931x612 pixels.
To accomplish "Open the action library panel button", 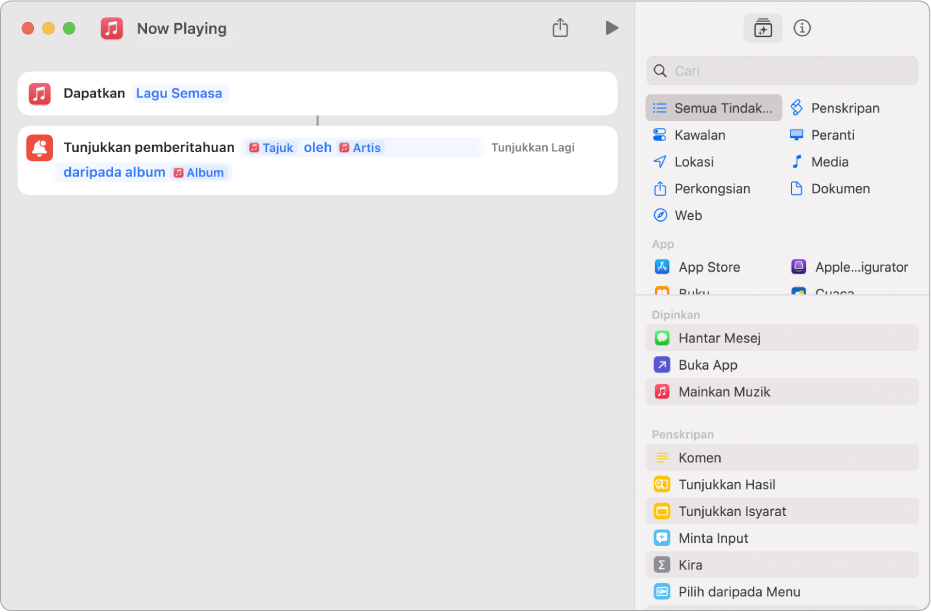I will coord(762,28).
